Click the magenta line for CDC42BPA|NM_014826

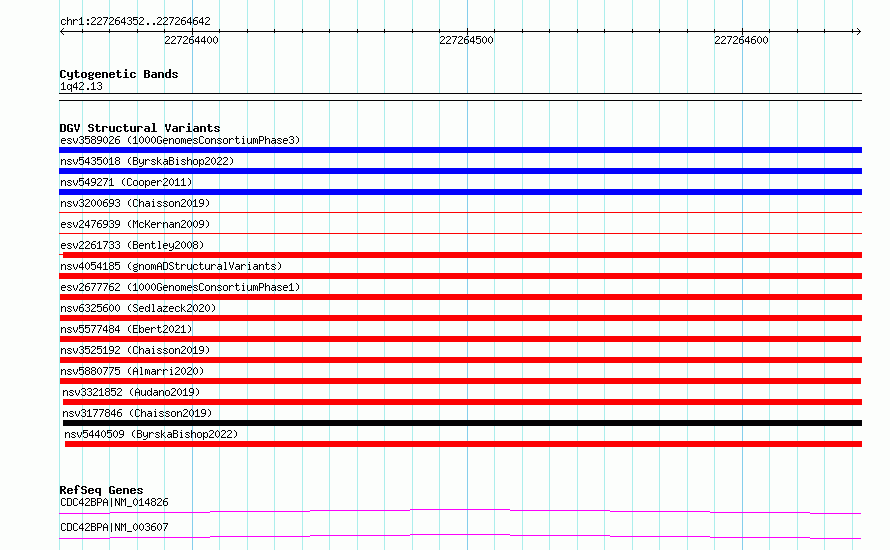pyautogui.click(x=460, y=511)
